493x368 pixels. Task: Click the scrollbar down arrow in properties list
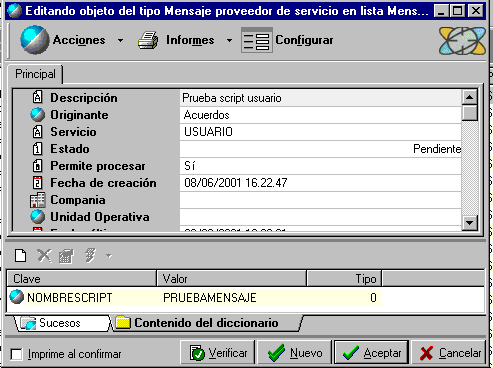click(470, 223)
